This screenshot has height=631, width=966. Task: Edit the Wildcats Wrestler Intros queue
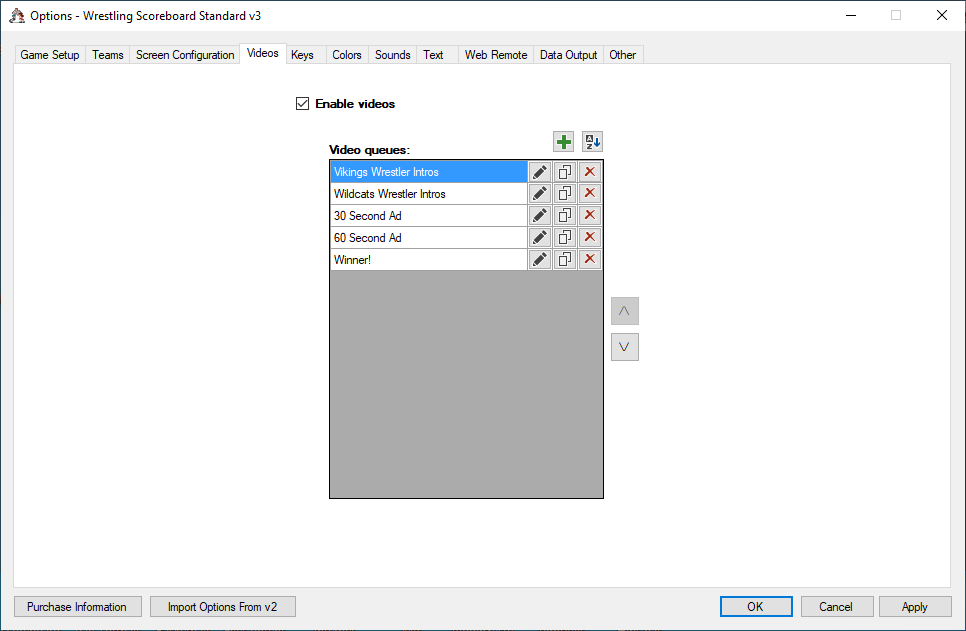540,193
